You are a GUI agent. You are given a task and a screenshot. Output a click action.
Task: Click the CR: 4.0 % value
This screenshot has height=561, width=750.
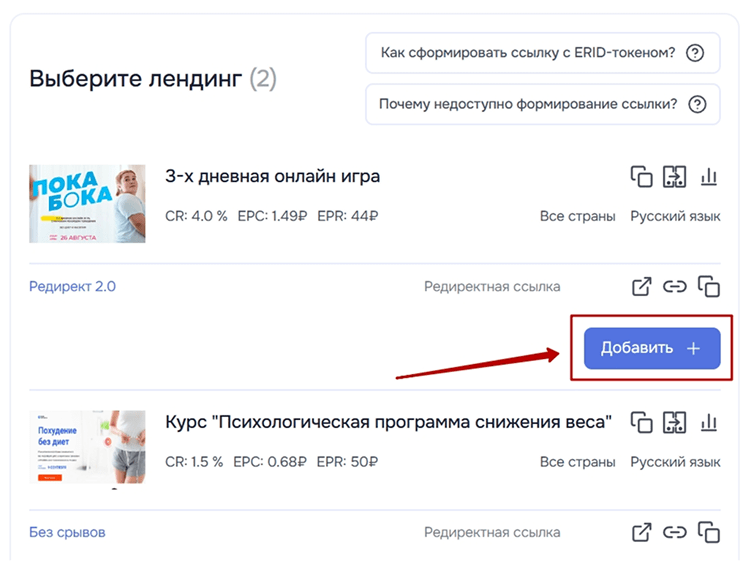[x=196, y=216]
